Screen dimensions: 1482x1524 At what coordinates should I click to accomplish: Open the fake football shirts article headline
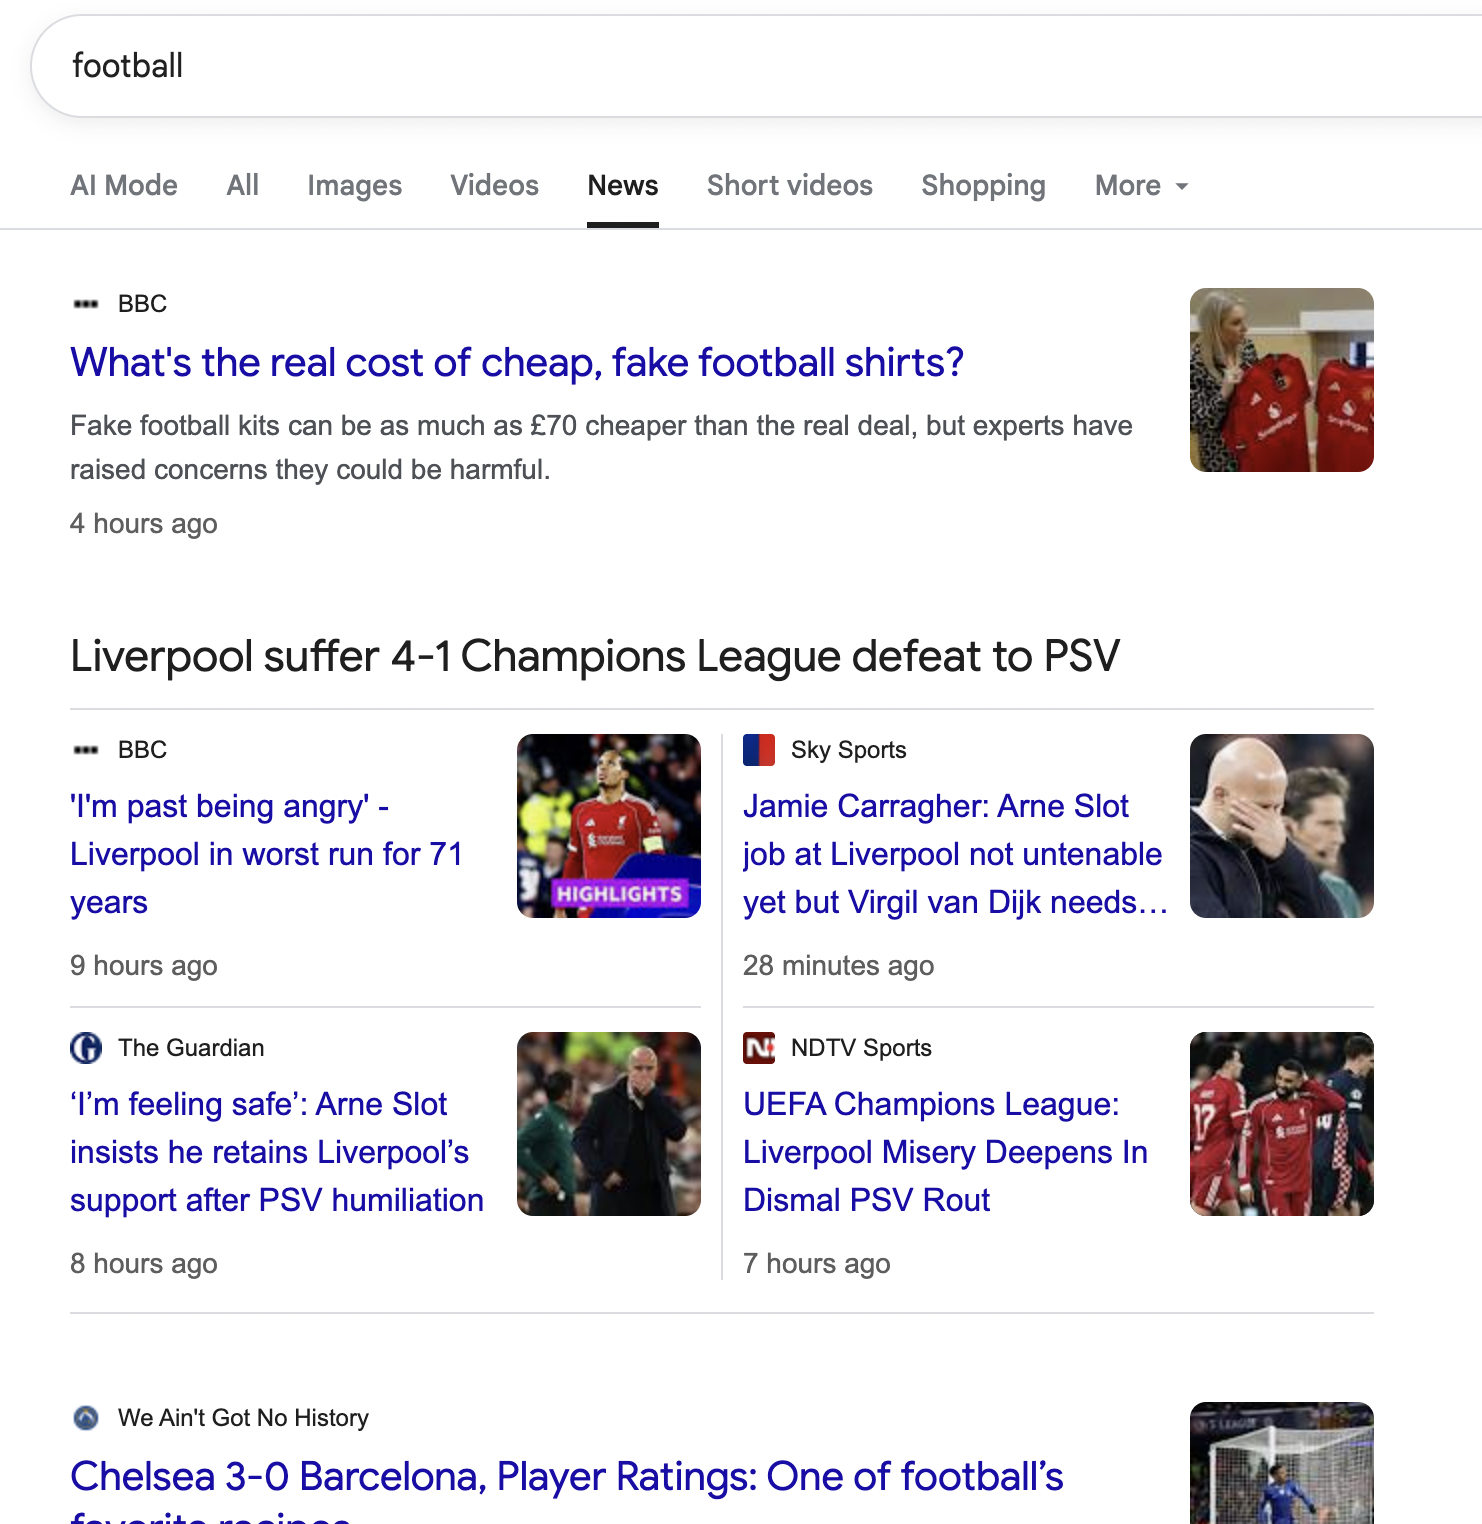(x=516, y=363)
